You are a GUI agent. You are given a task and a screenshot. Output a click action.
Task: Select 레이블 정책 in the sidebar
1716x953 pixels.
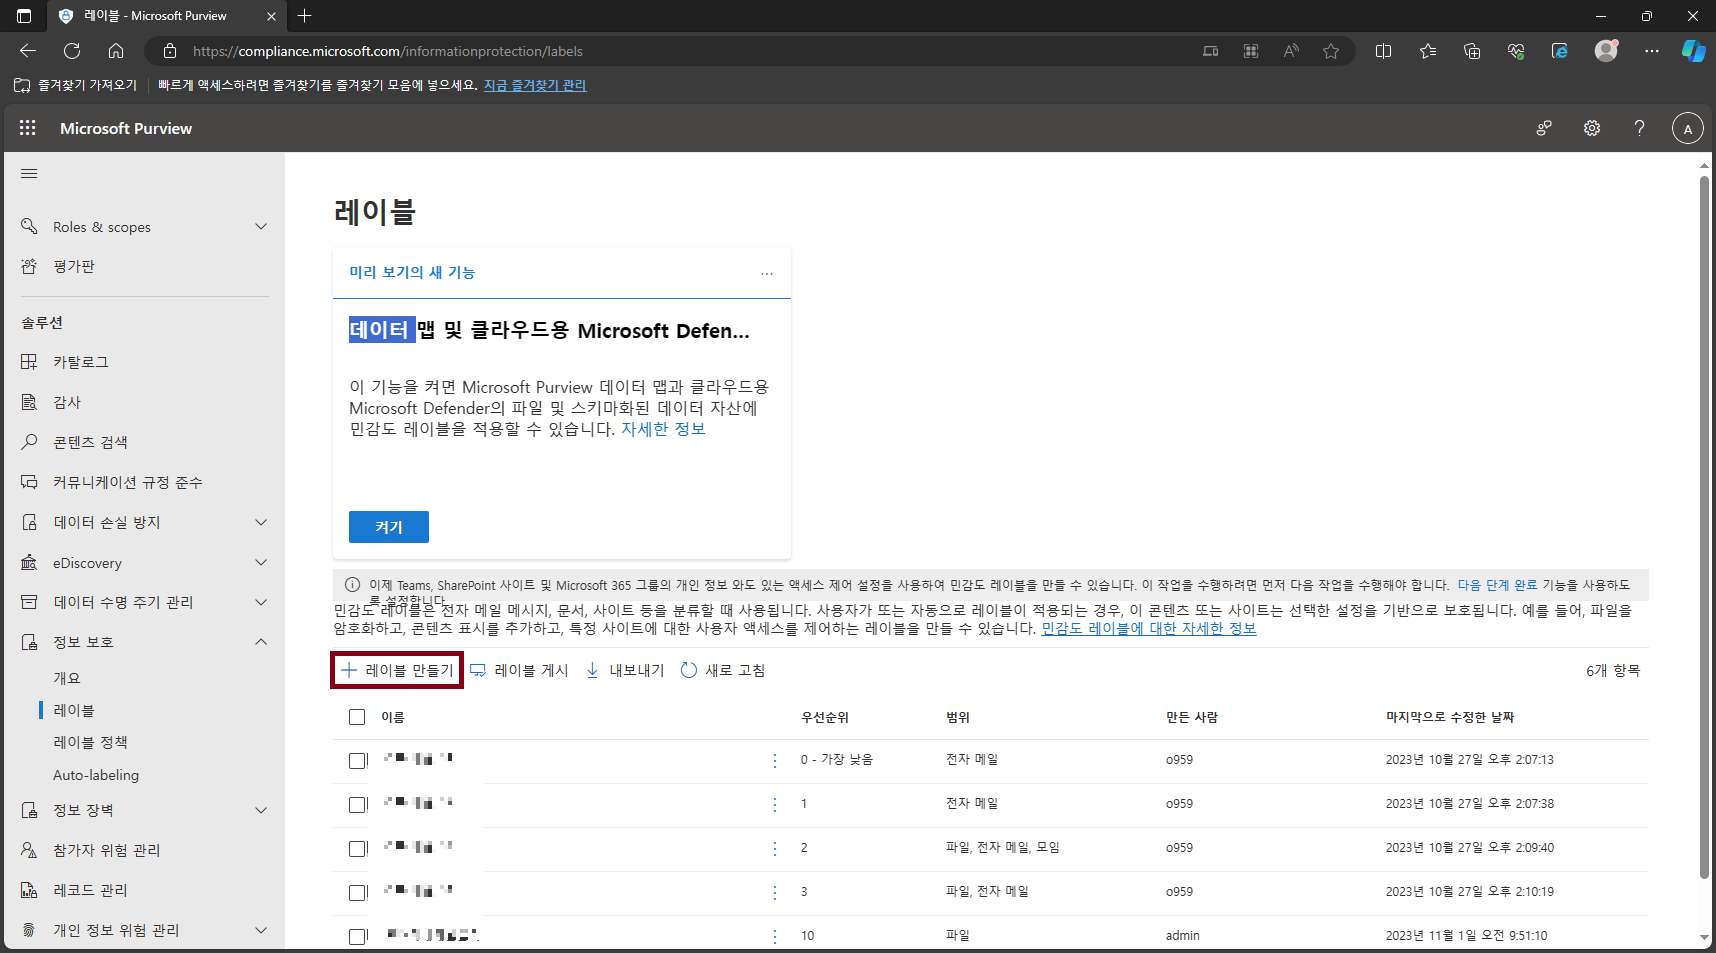[90, 742]
